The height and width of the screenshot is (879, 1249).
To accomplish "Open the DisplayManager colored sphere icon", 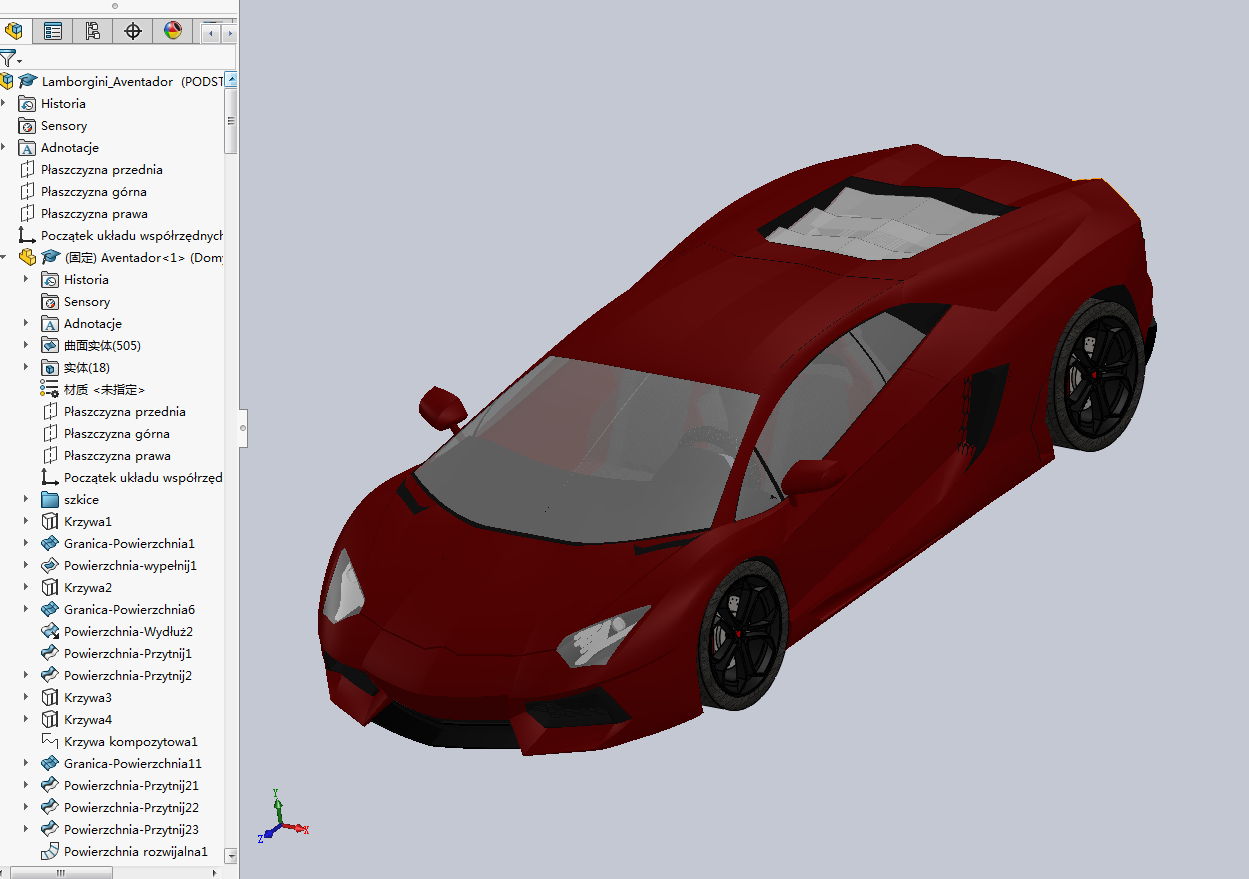I will [173, 31].
